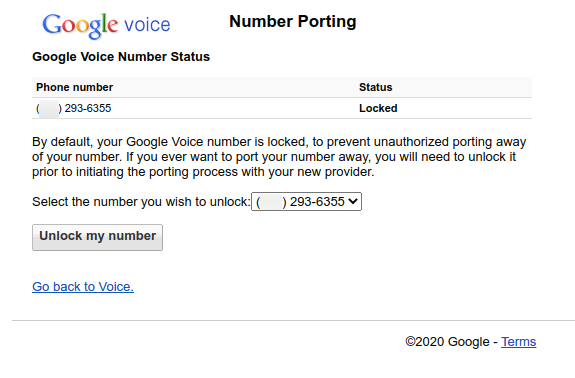Screen dimensions: 575x378
Task: Click the Number Porting page heading
Action: click(x=293, y=21)
